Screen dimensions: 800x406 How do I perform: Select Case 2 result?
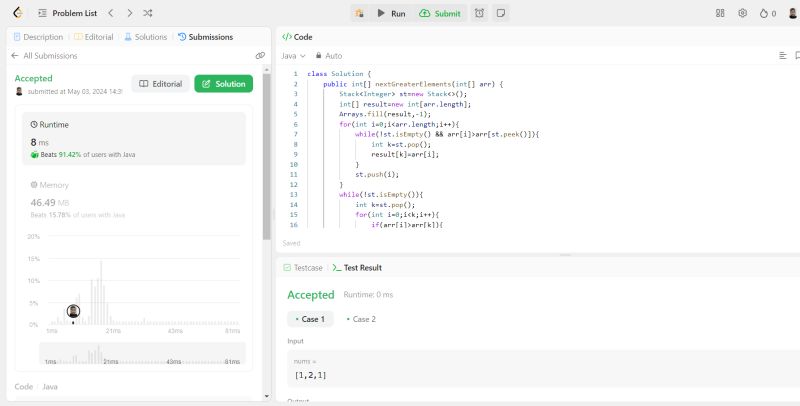(x=361, y=319)
